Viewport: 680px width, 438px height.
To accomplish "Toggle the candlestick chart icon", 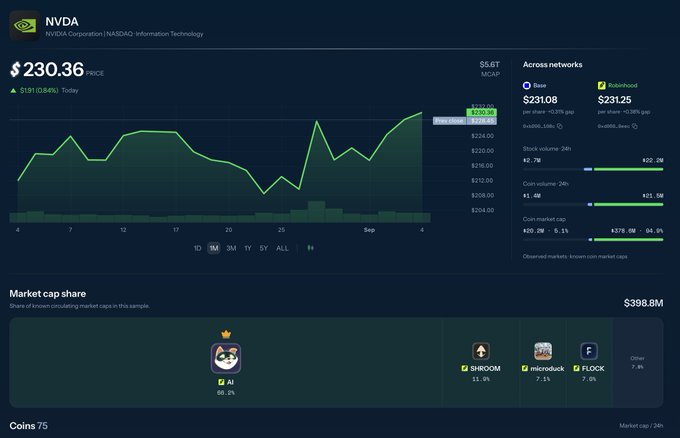I will [311, 248].
